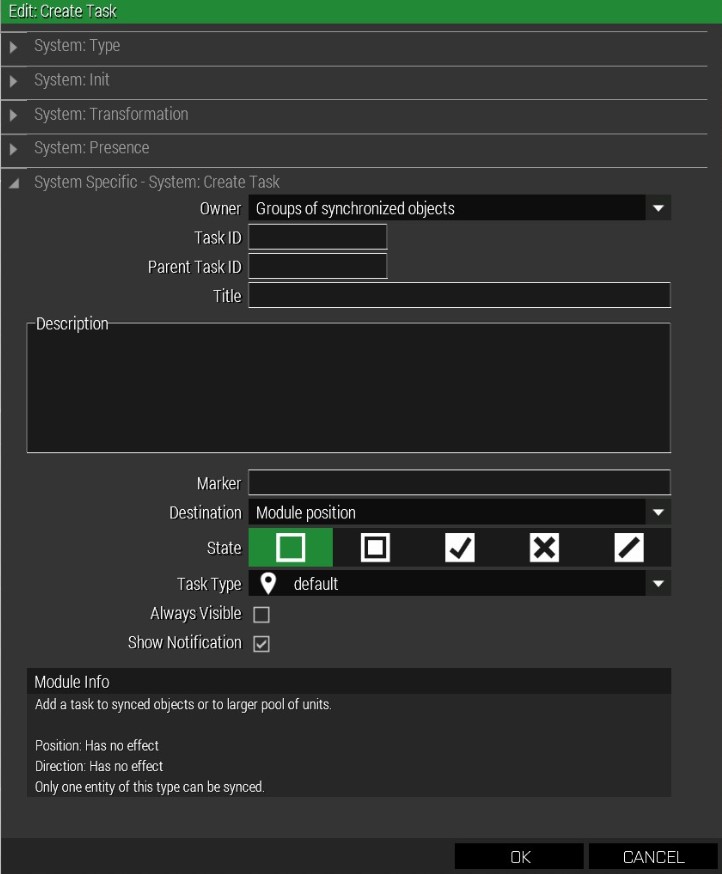Expand the System: Init section
The height and width of the screenshot is (874, 722).
[14, 81]
